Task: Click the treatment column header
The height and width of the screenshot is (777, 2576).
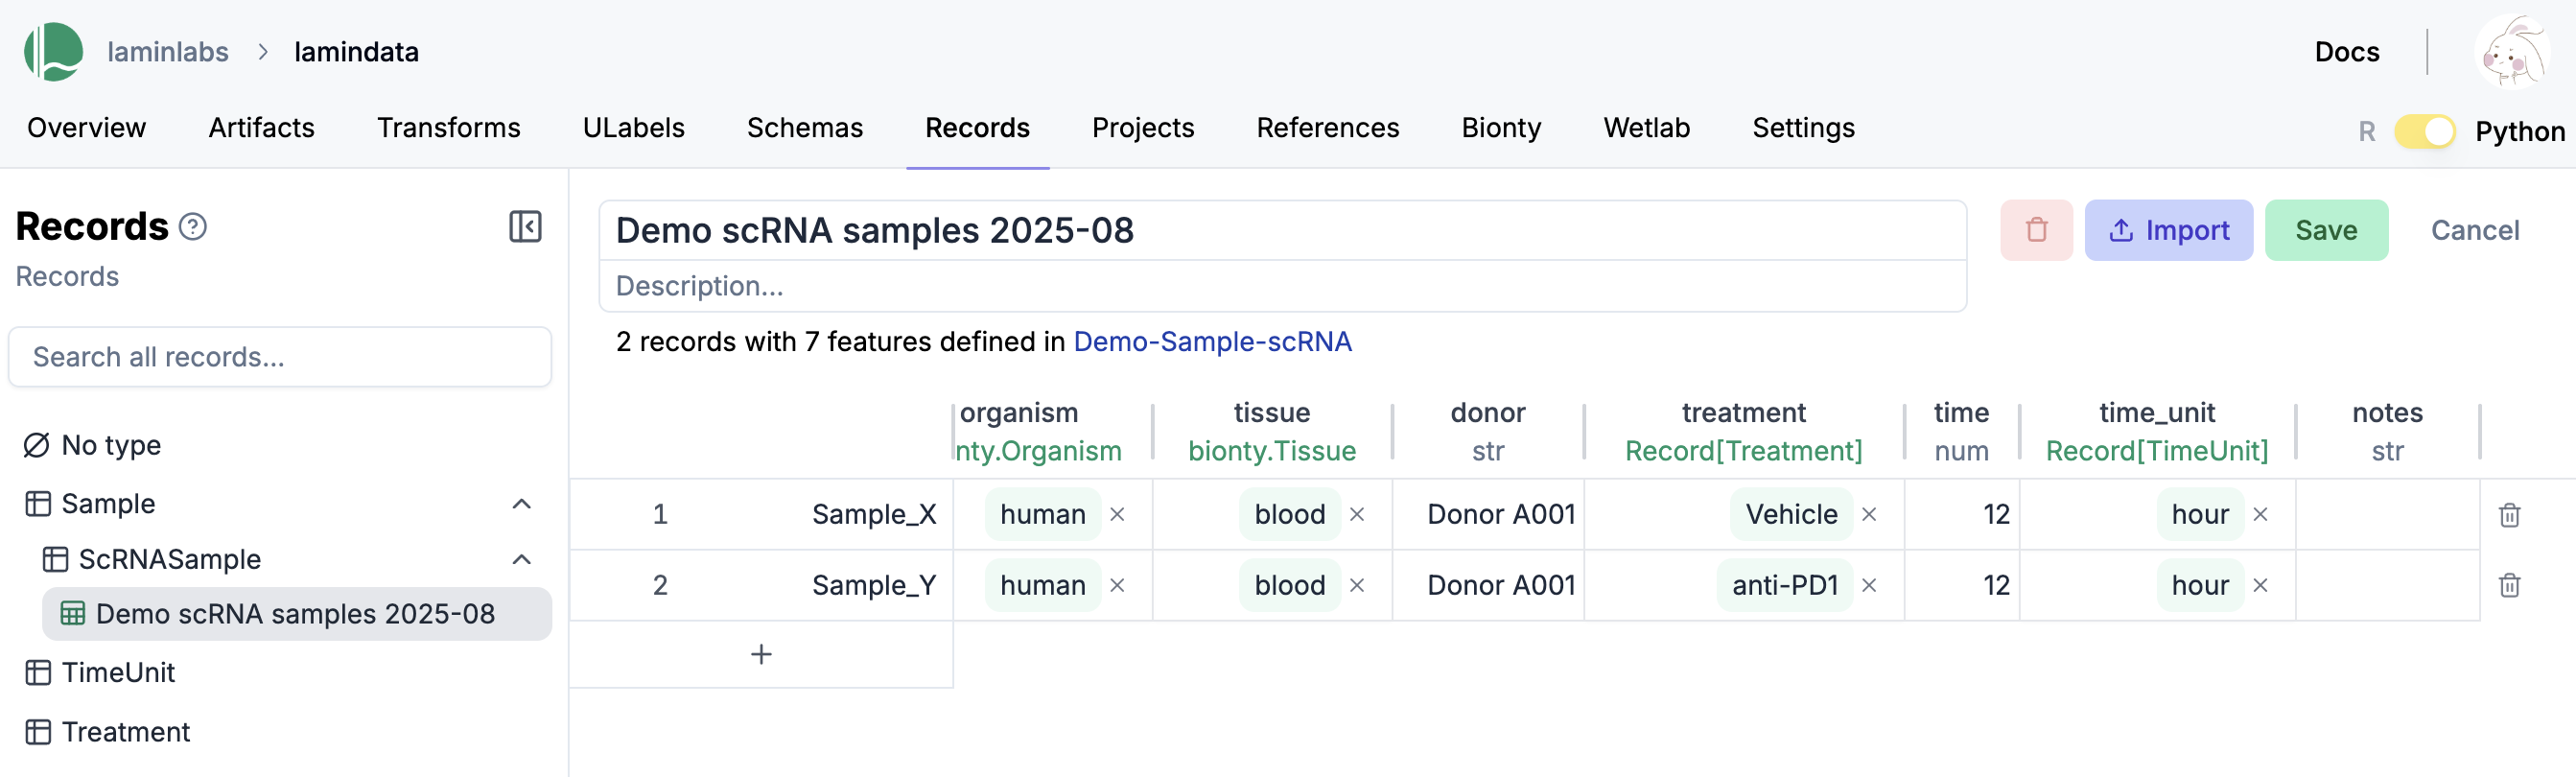Action: pos(1743,431)
